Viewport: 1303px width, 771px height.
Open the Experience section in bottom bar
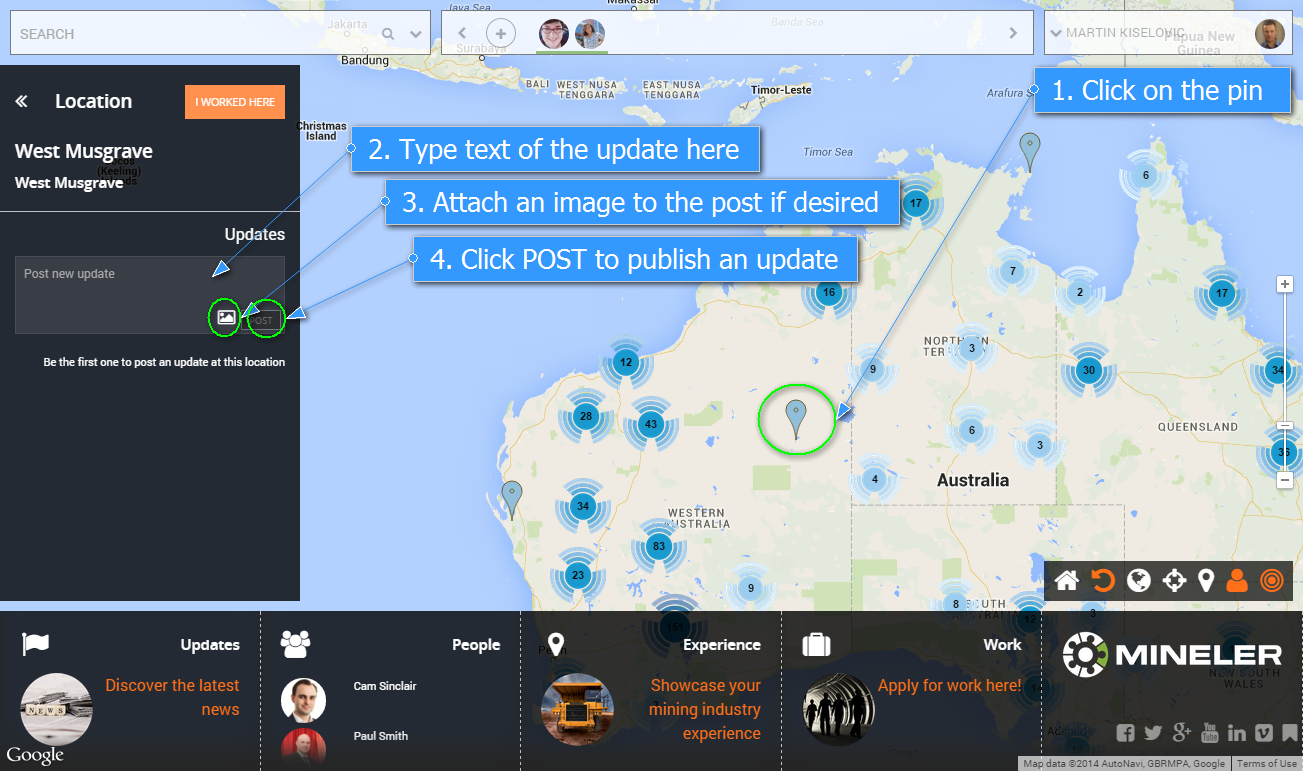click(721, 645)
